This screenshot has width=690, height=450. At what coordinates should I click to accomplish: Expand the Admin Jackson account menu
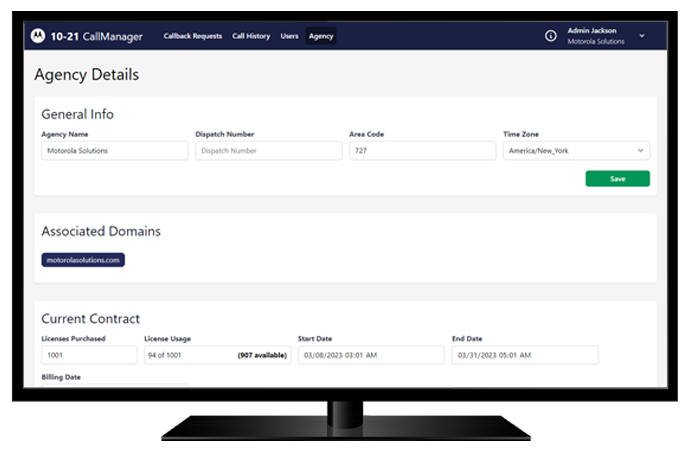pyautogui.click(x=641, y=36)
